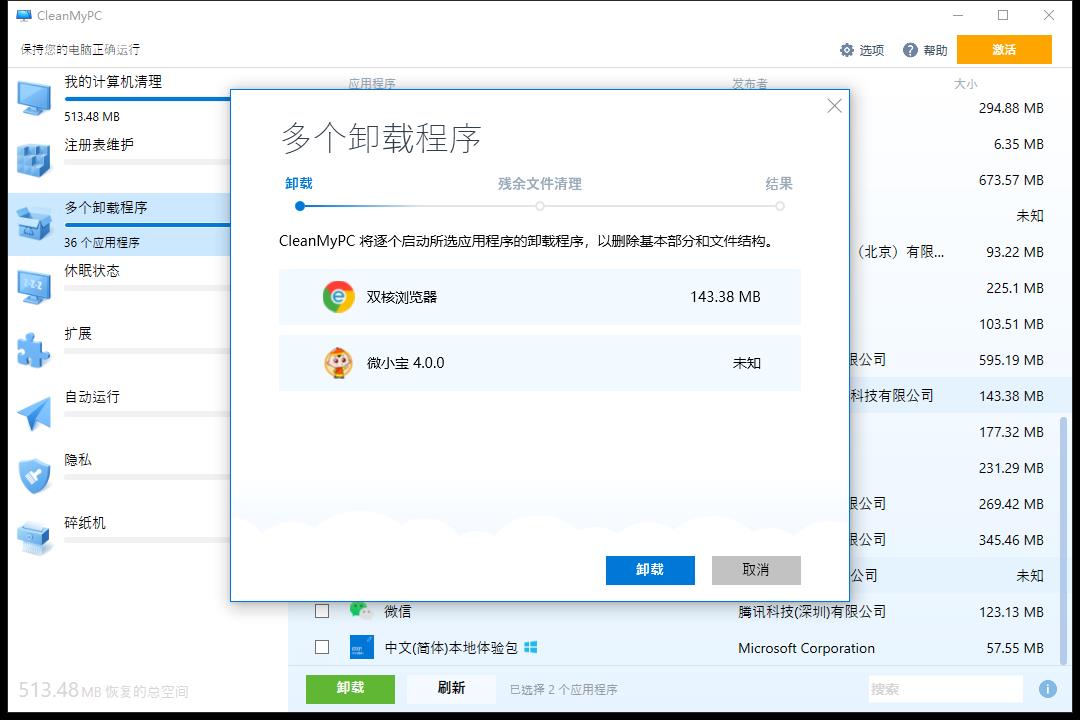The image size is (1080, 720).
Task: Open the hibernation monitor icon
Action: tap(34, 287)
